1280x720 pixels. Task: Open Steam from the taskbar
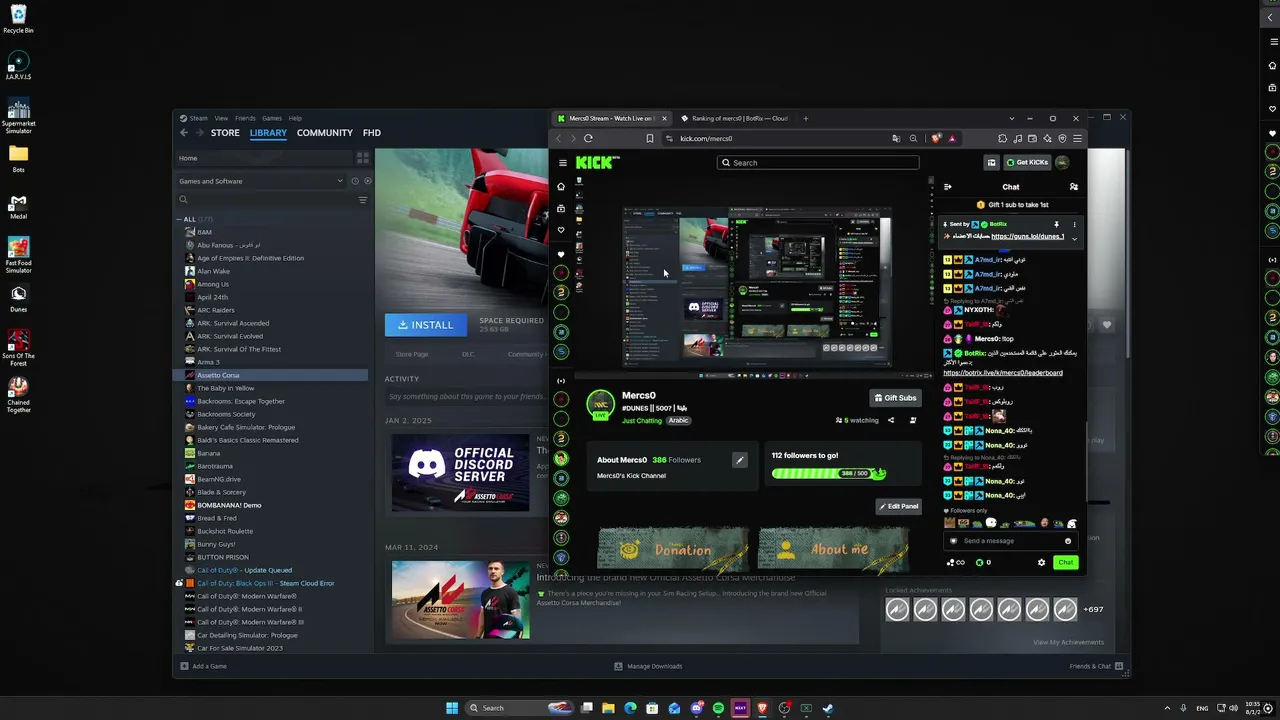828,708
